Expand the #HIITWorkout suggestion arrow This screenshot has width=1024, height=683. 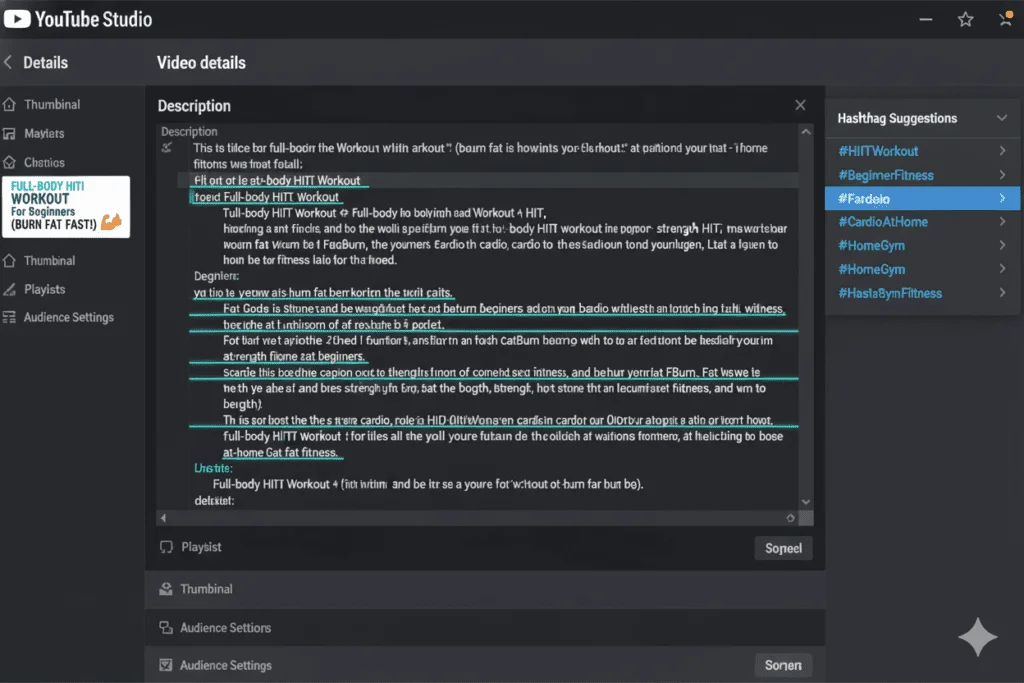click(x=1002, y=151)
